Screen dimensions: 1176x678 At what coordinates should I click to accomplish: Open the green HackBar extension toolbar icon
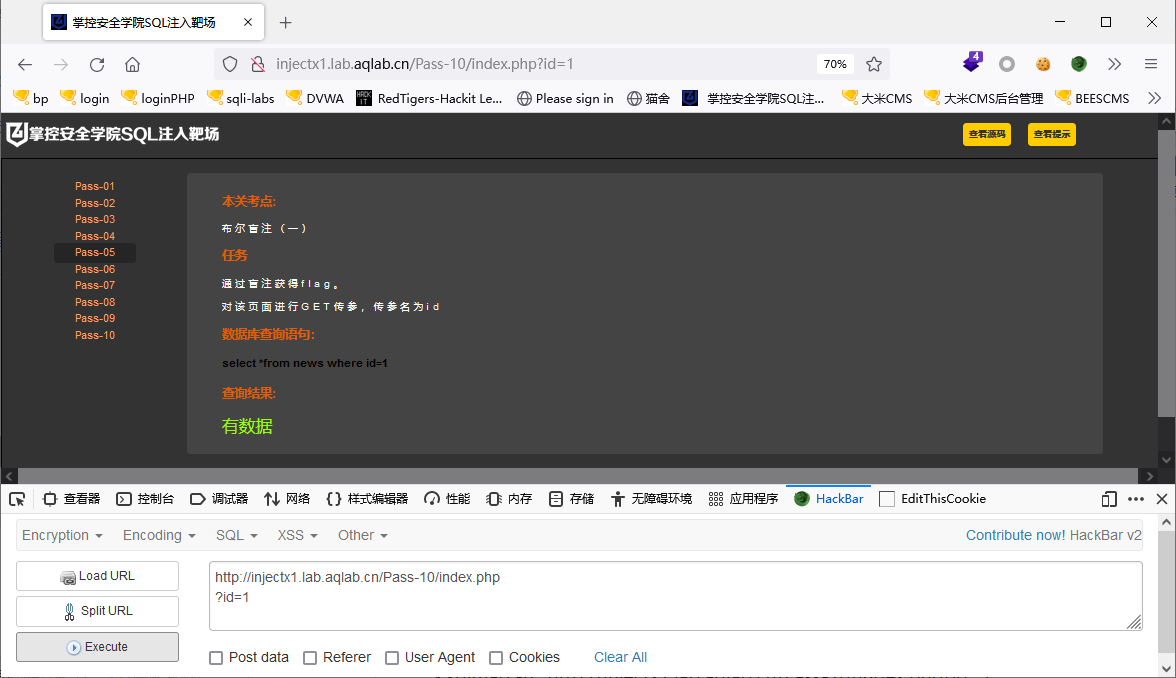1078,64
